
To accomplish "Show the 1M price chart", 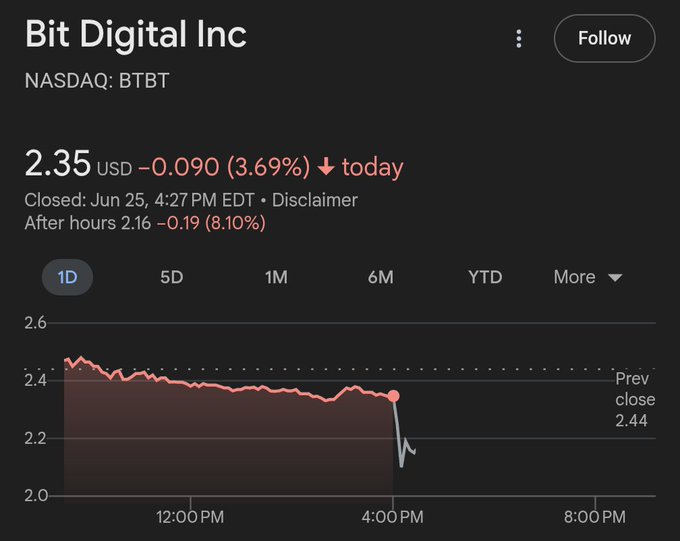I will 276,277.
